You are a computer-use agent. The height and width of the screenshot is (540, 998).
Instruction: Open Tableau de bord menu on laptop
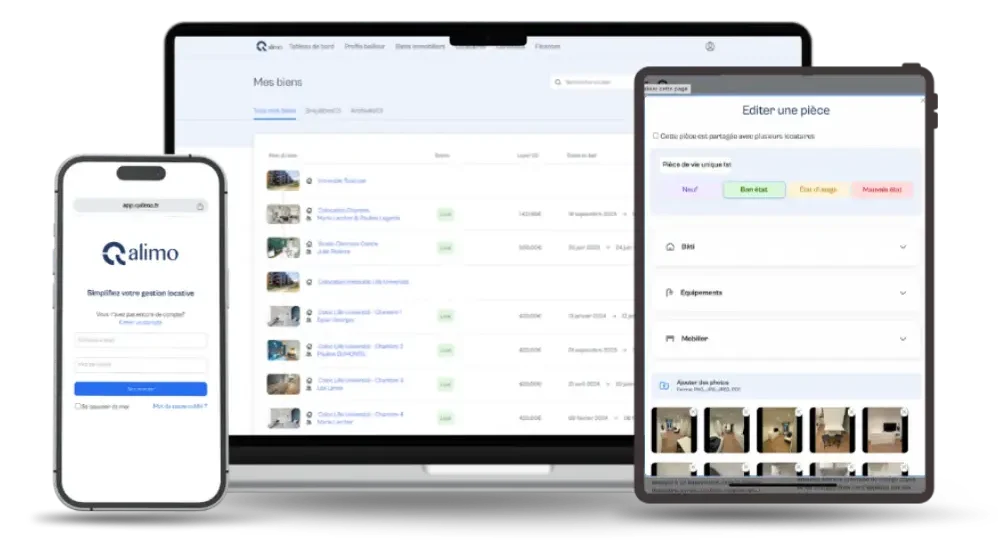point(311,46)
